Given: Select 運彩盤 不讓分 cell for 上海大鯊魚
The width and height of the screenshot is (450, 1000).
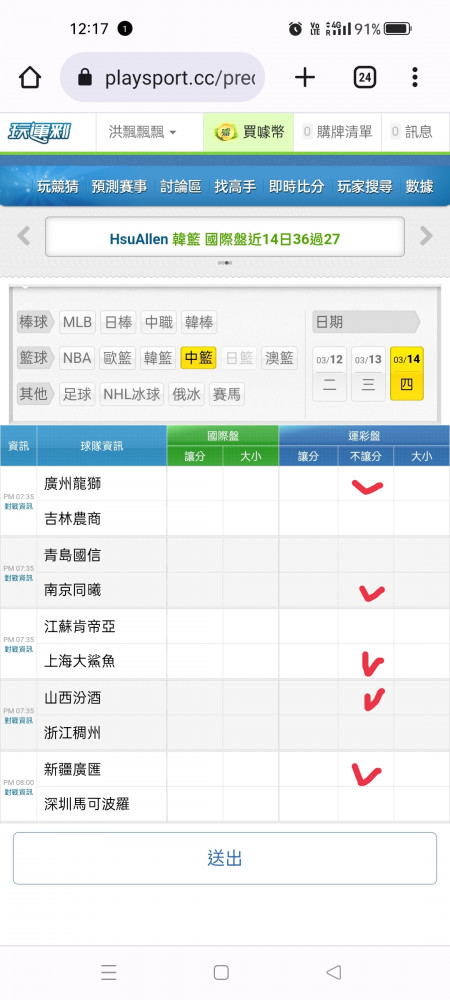Looking at the screenshot, I should coord(366,661).
